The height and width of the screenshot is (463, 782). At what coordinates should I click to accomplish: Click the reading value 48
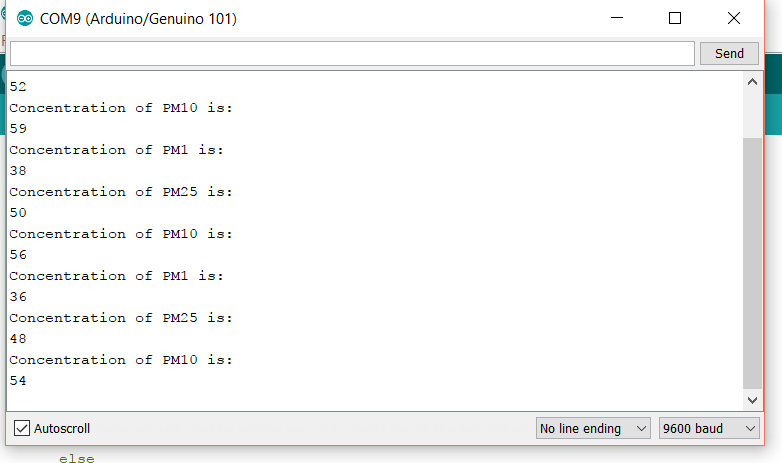click(18, 339)
